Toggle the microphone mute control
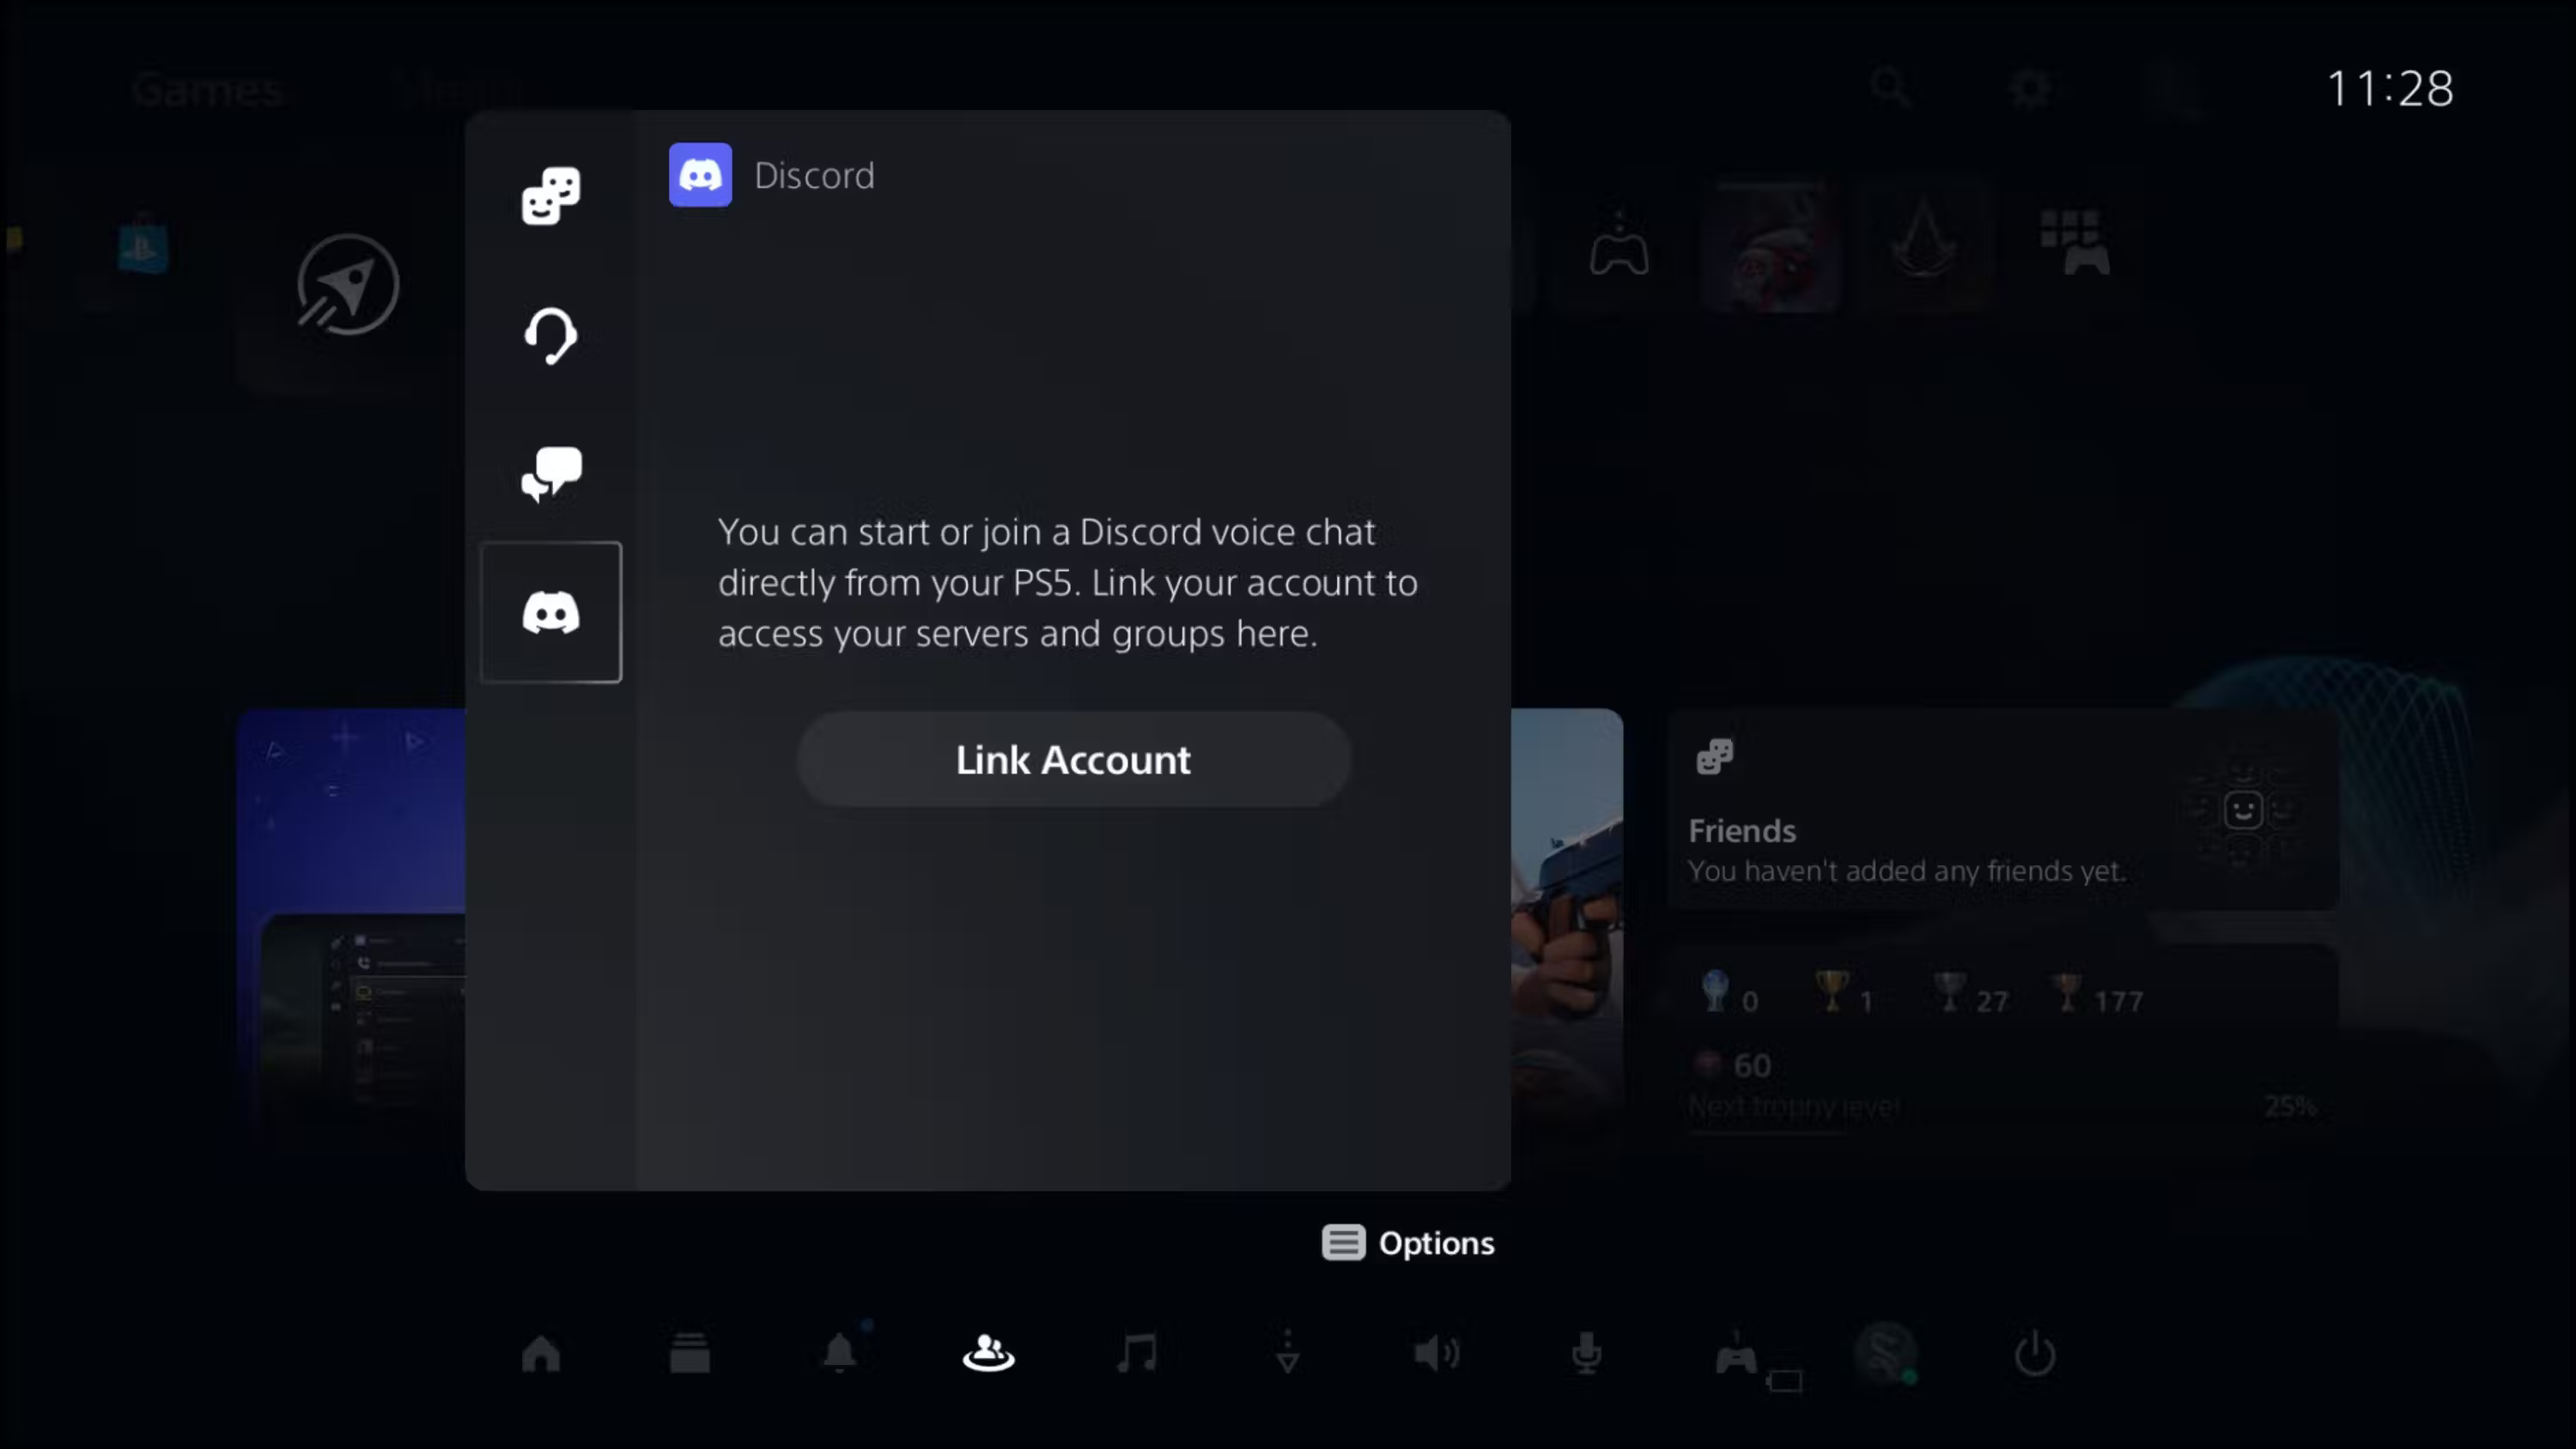Viewport: 2576px width, 1449px height. point(1586,1354)
